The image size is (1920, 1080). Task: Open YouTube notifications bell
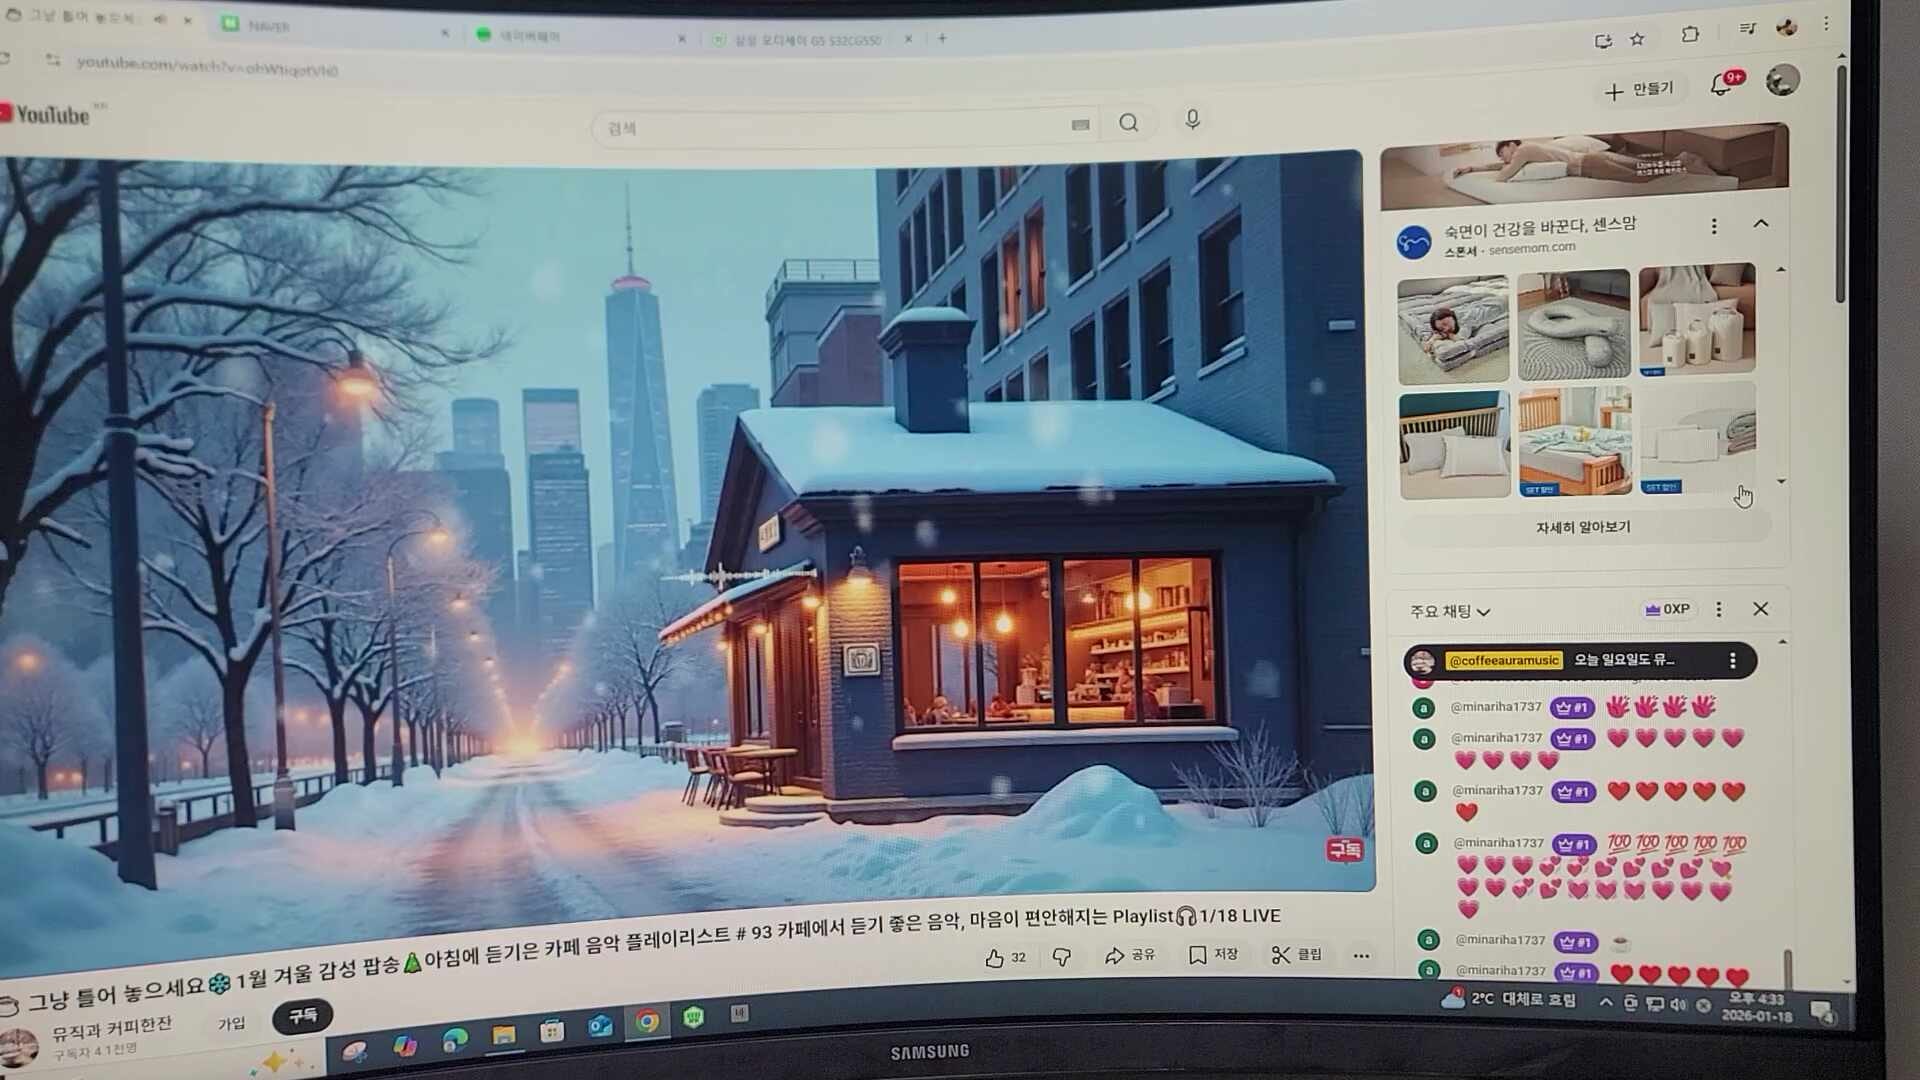pos(1722,84)
